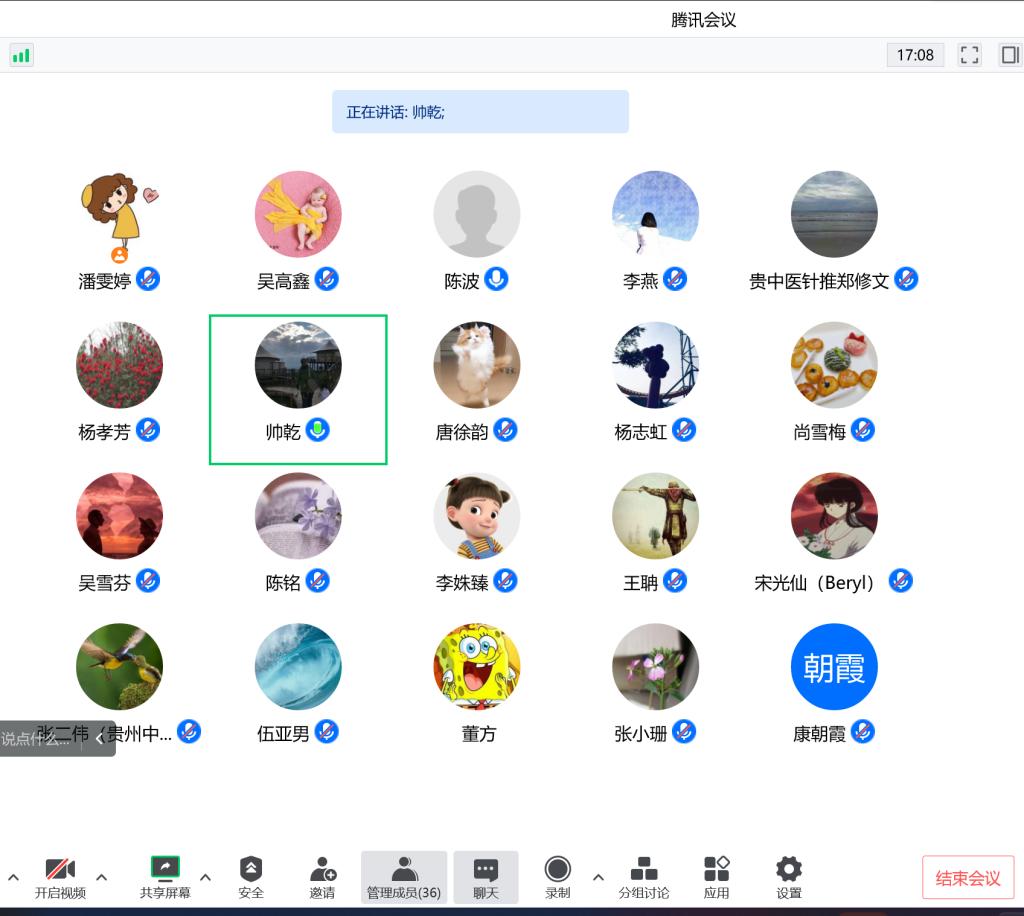1024x916 pixels.
Task: Click the muted mic icon beside 张二伟
Action: (x=189, y=732)
